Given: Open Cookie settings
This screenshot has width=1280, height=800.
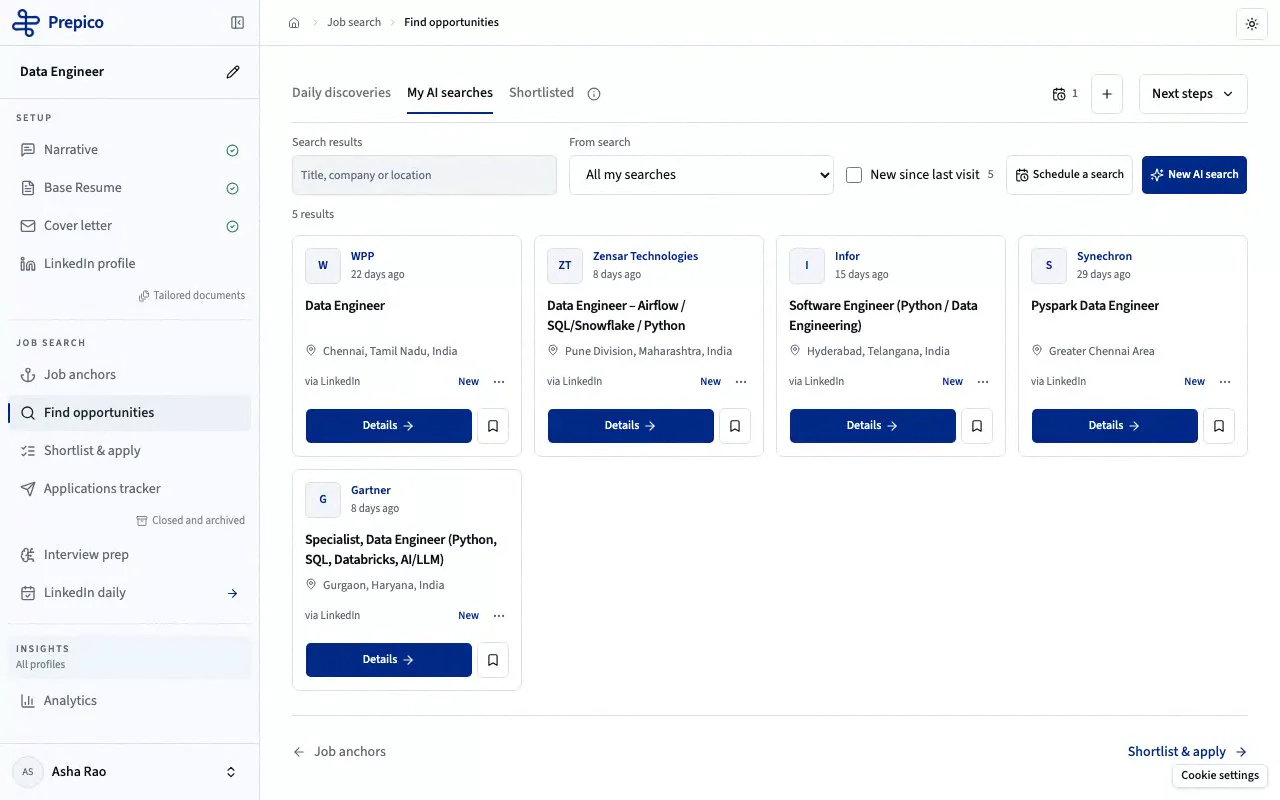Looking at the screenshot, I should [1220, 776].
